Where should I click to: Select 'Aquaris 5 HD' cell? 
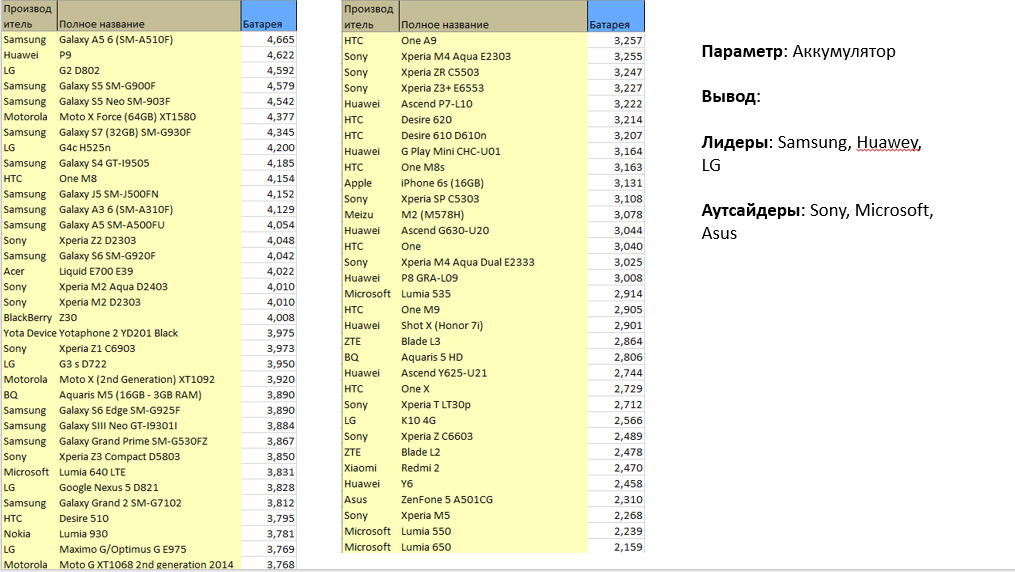point(493,357)
